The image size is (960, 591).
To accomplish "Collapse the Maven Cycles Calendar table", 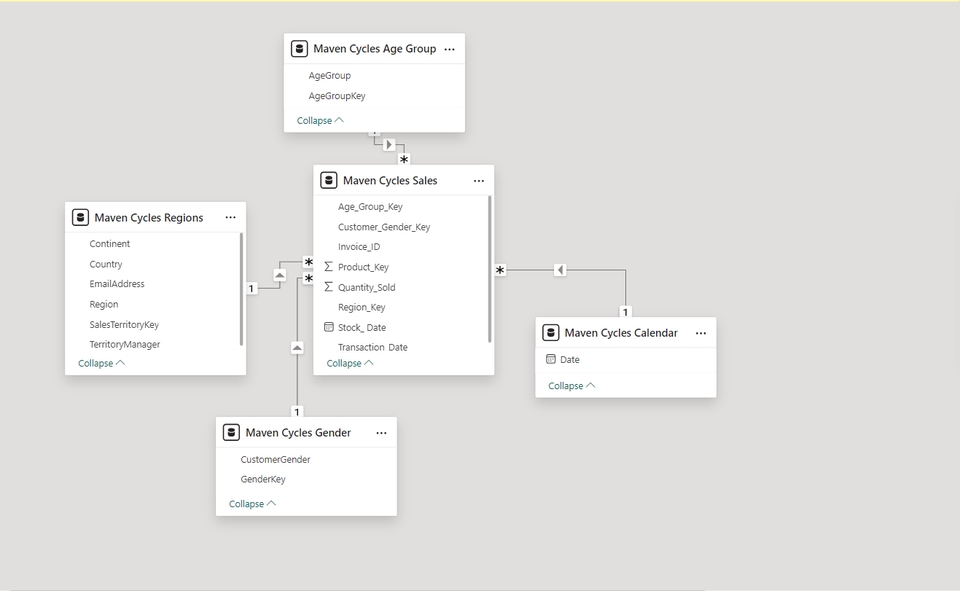I will pos(571,385).
